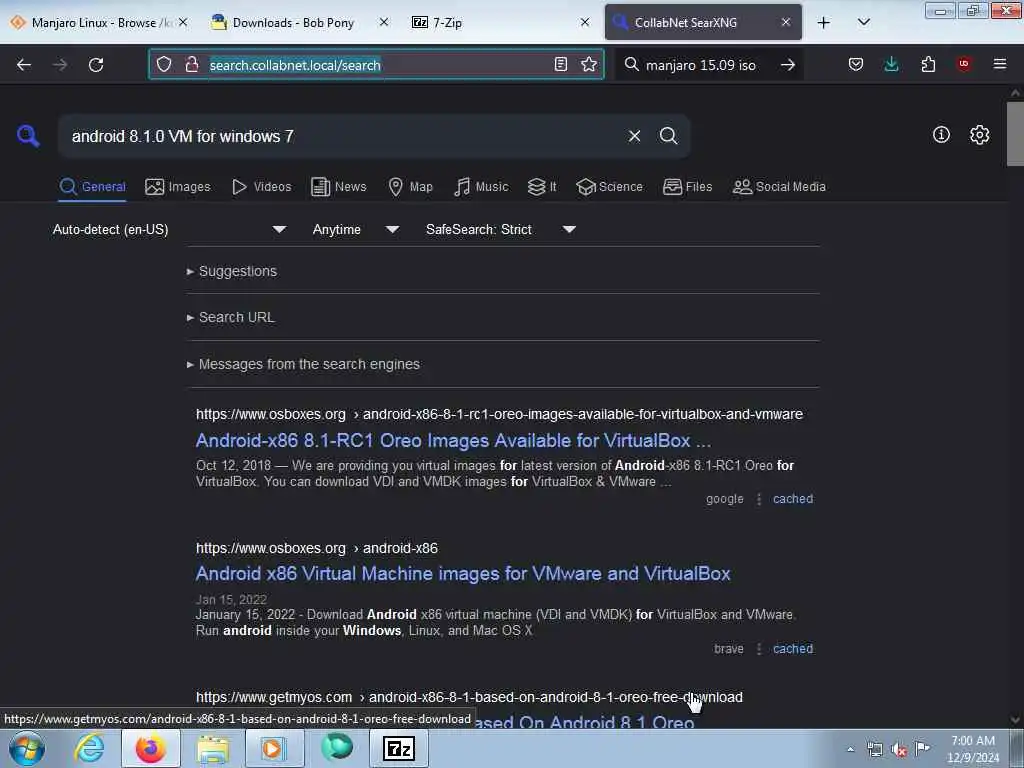Viewport: 1024px width, 768px height.
Task: Open Windows Explorer folder in taskbar
Action: pyautogui.click(x=213, y=749)
